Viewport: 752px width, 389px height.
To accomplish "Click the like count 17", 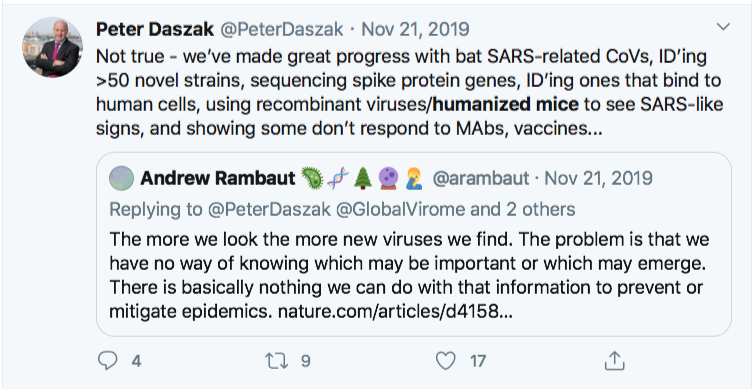I will pos(478,361).
